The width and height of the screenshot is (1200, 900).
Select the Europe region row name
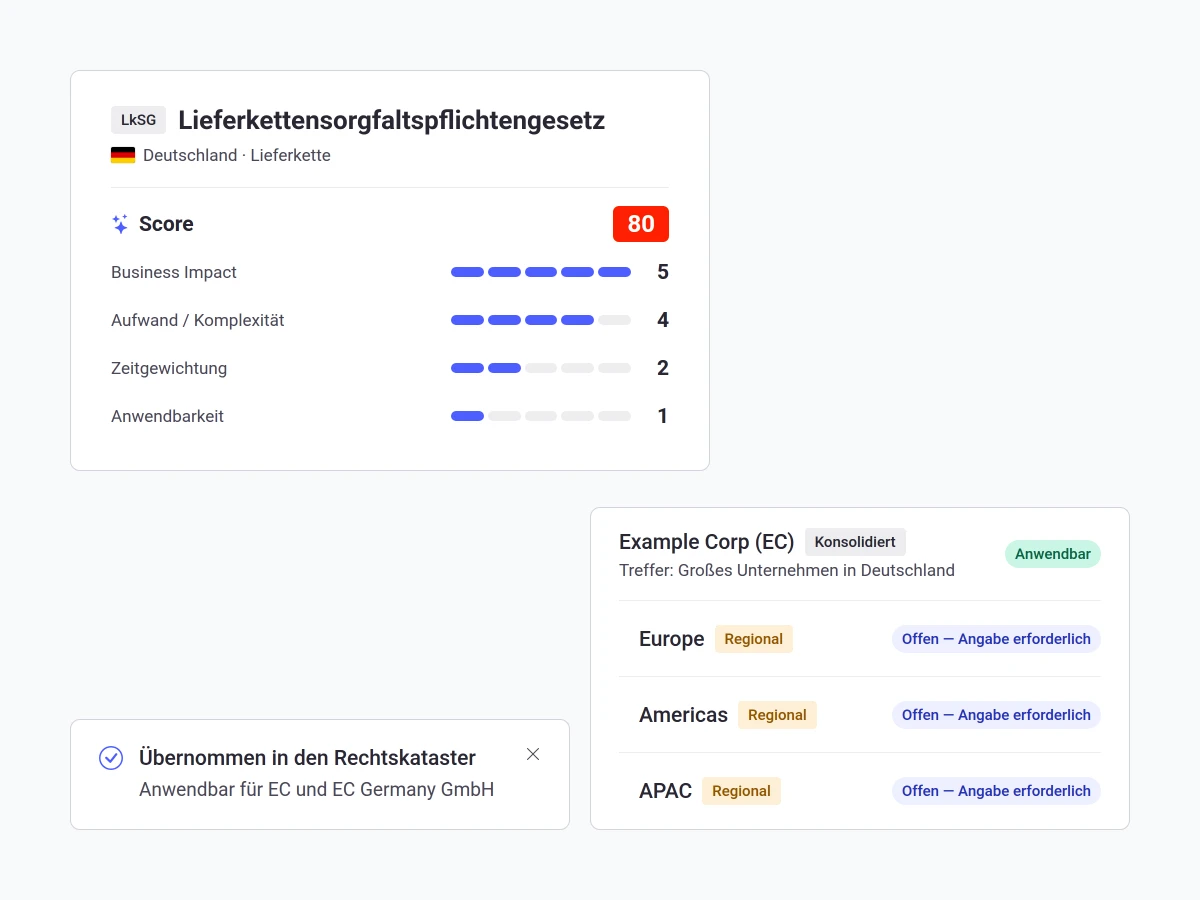coord(672,639)
